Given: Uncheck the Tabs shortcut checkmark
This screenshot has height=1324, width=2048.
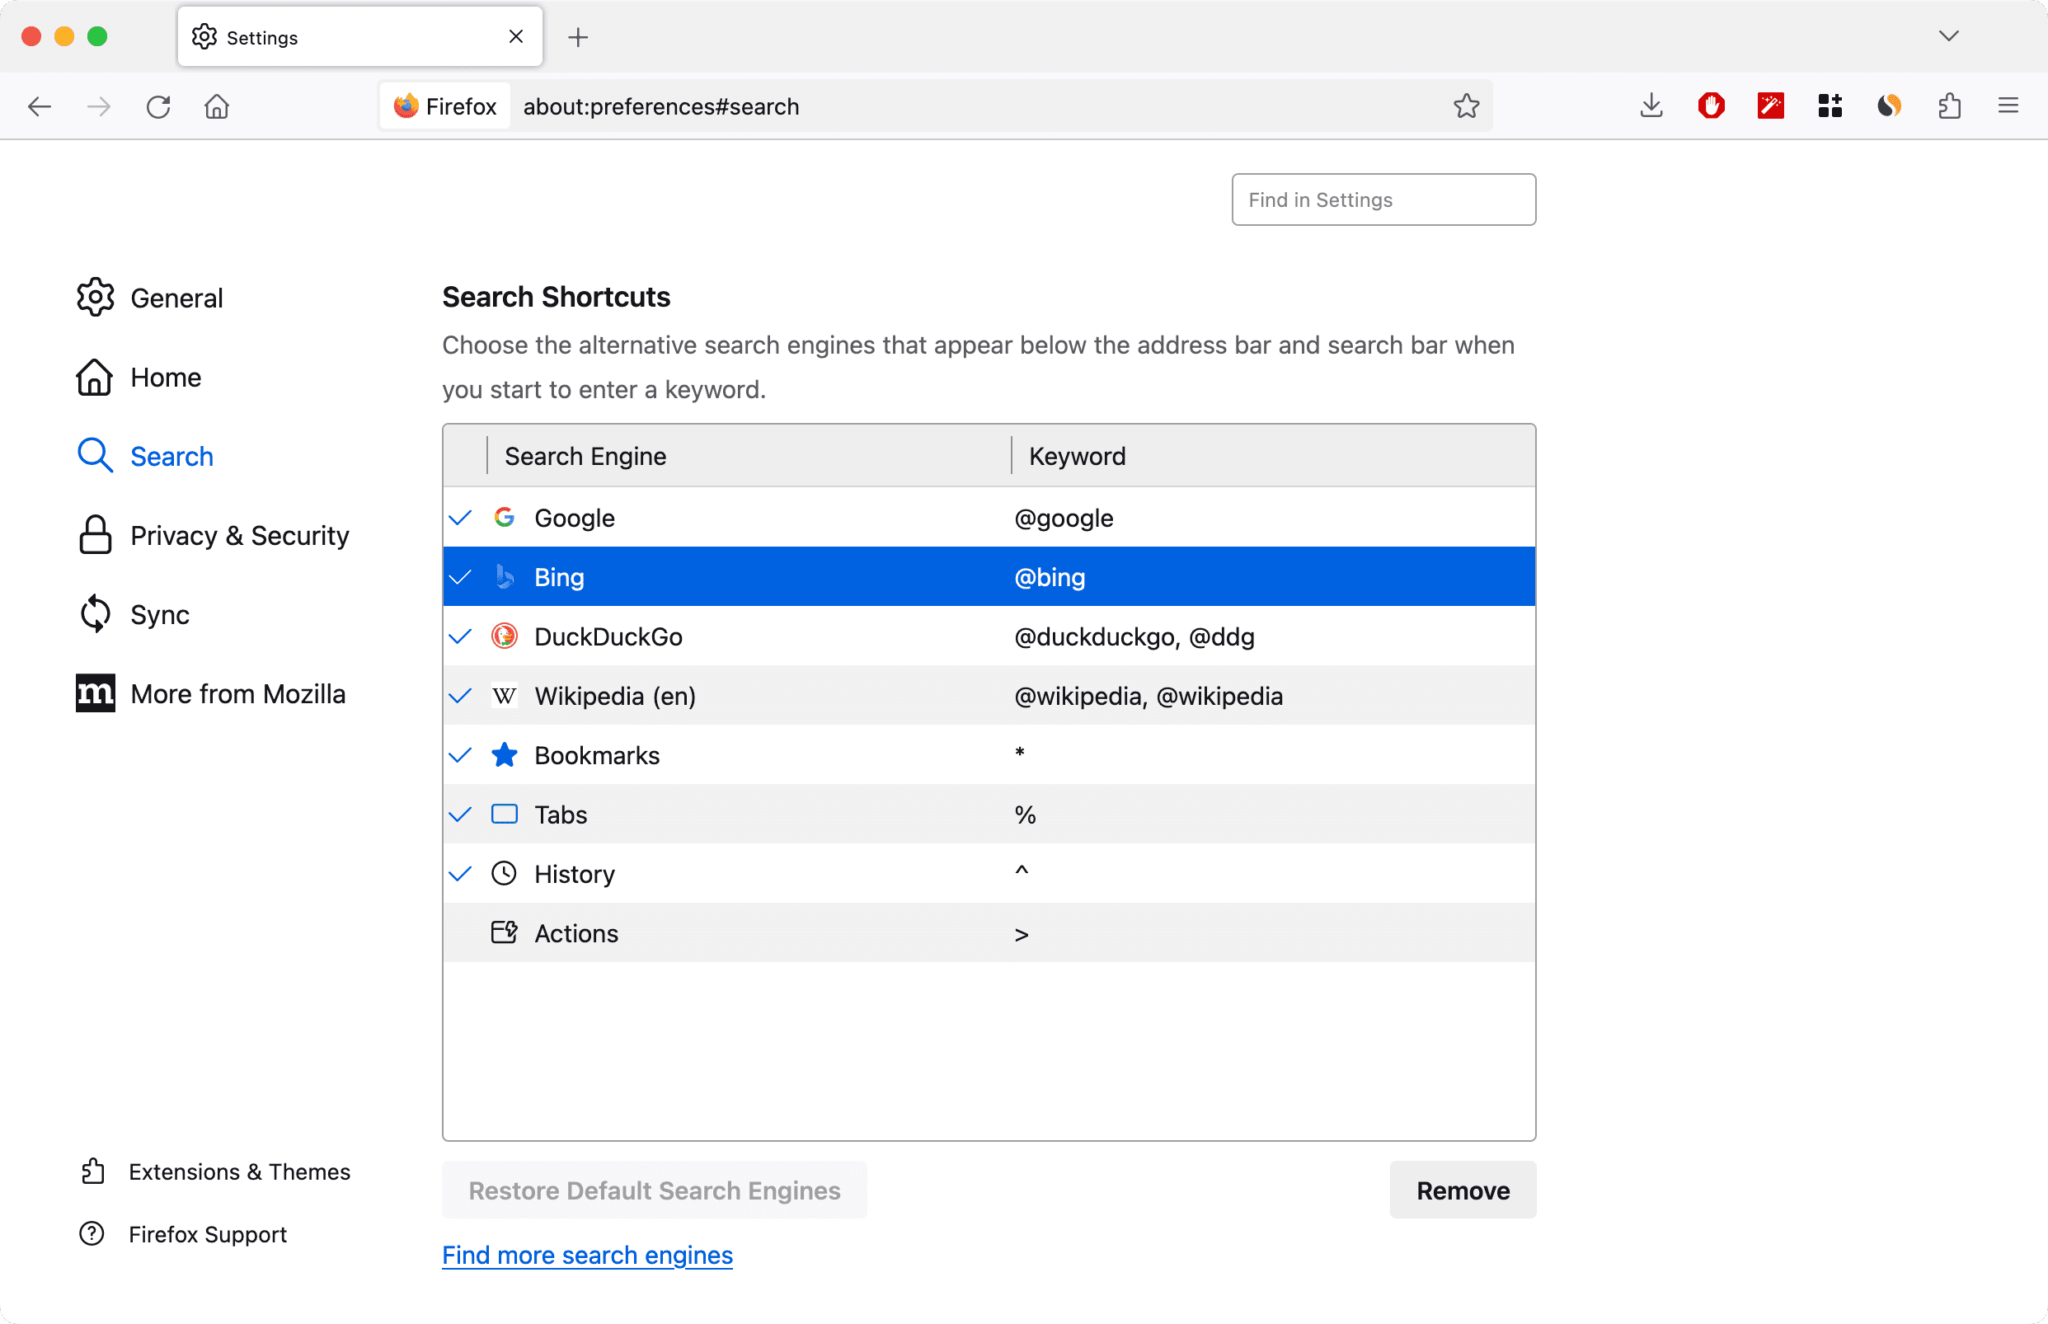Looking at the screenshot, I should click(460, 815).
